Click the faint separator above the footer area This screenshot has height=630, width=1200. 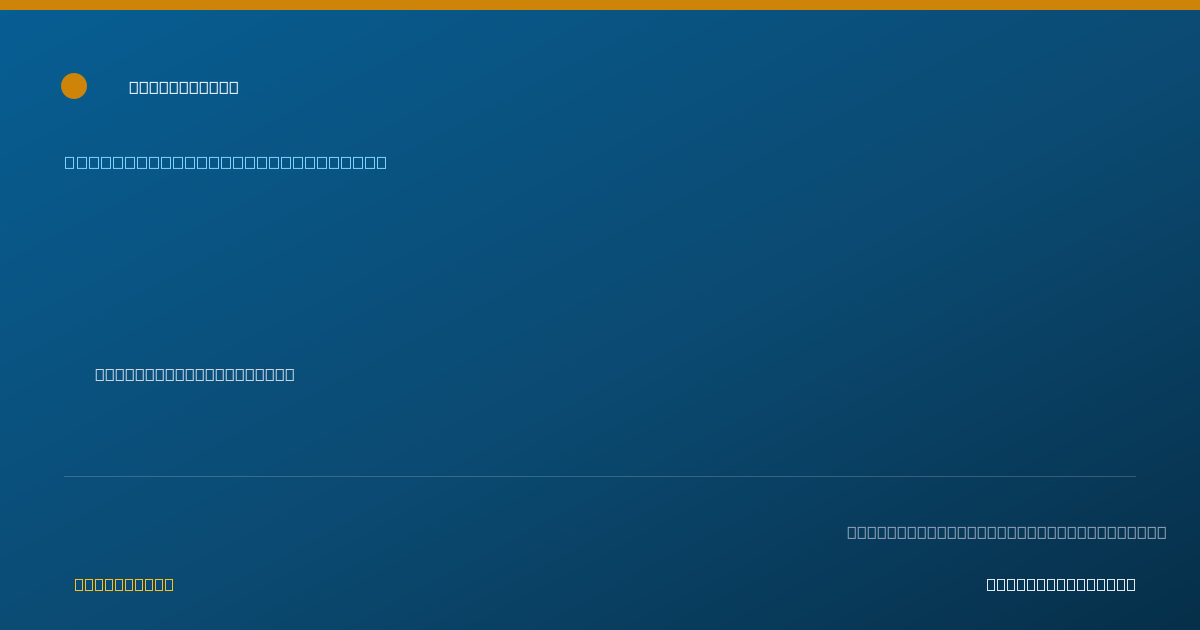tap(600, 476)
